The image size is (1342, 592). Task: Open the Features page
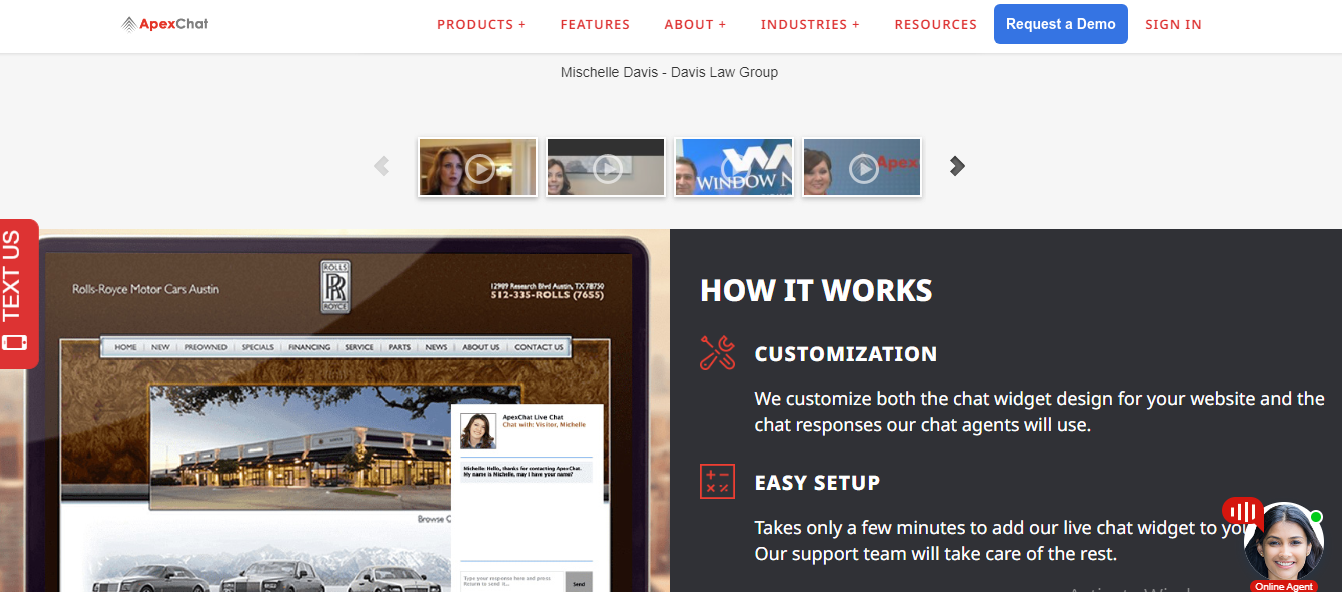tap(595, 24)
